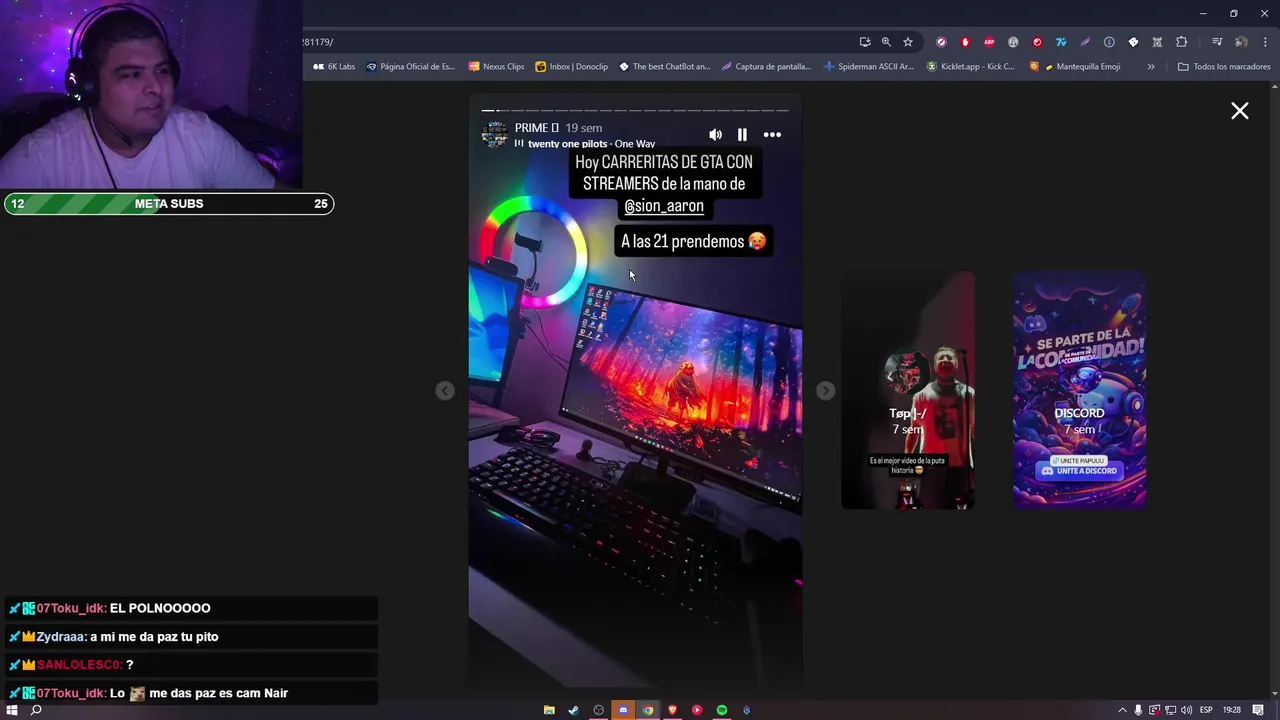The height and width of the screenshot is (720, 1280).
Task: Open the Tøp |-/ highlight story preview
Action: click(908, 390)
